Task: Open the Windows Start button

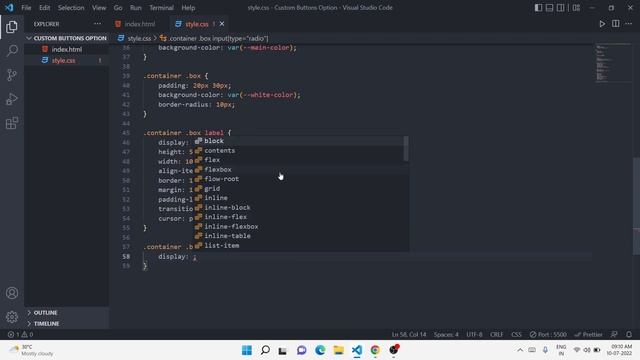Action: point(247,350)
